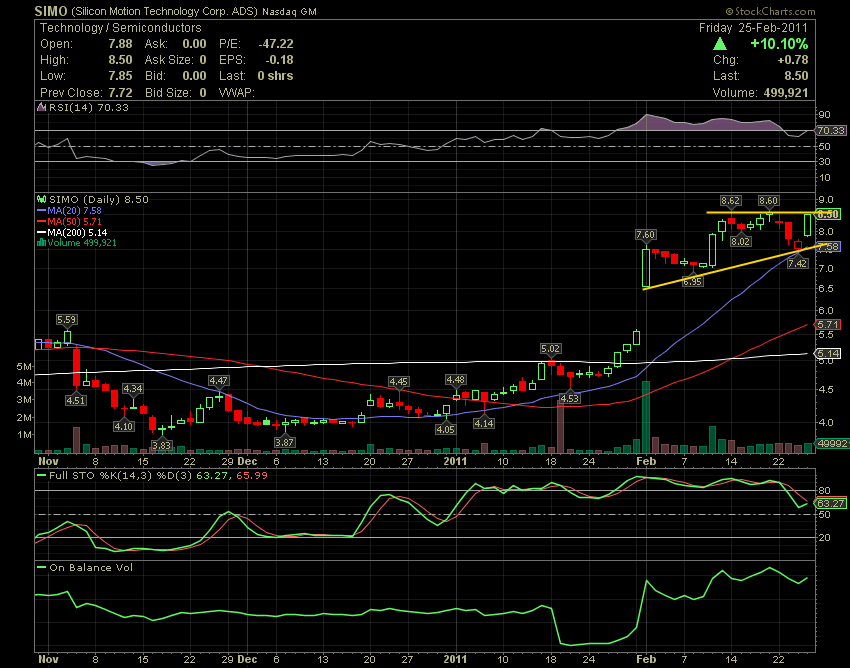Click the green Full STO legend dash

click(41, 476)
